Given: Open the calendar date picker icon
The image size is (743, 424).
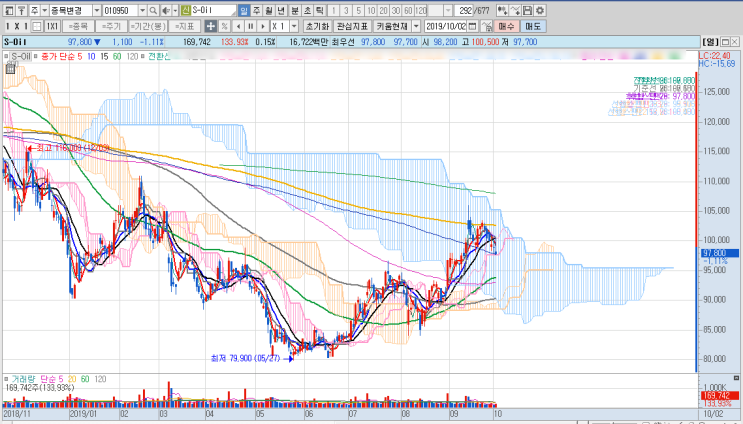Looking at the screenshot, I should 472,26.
